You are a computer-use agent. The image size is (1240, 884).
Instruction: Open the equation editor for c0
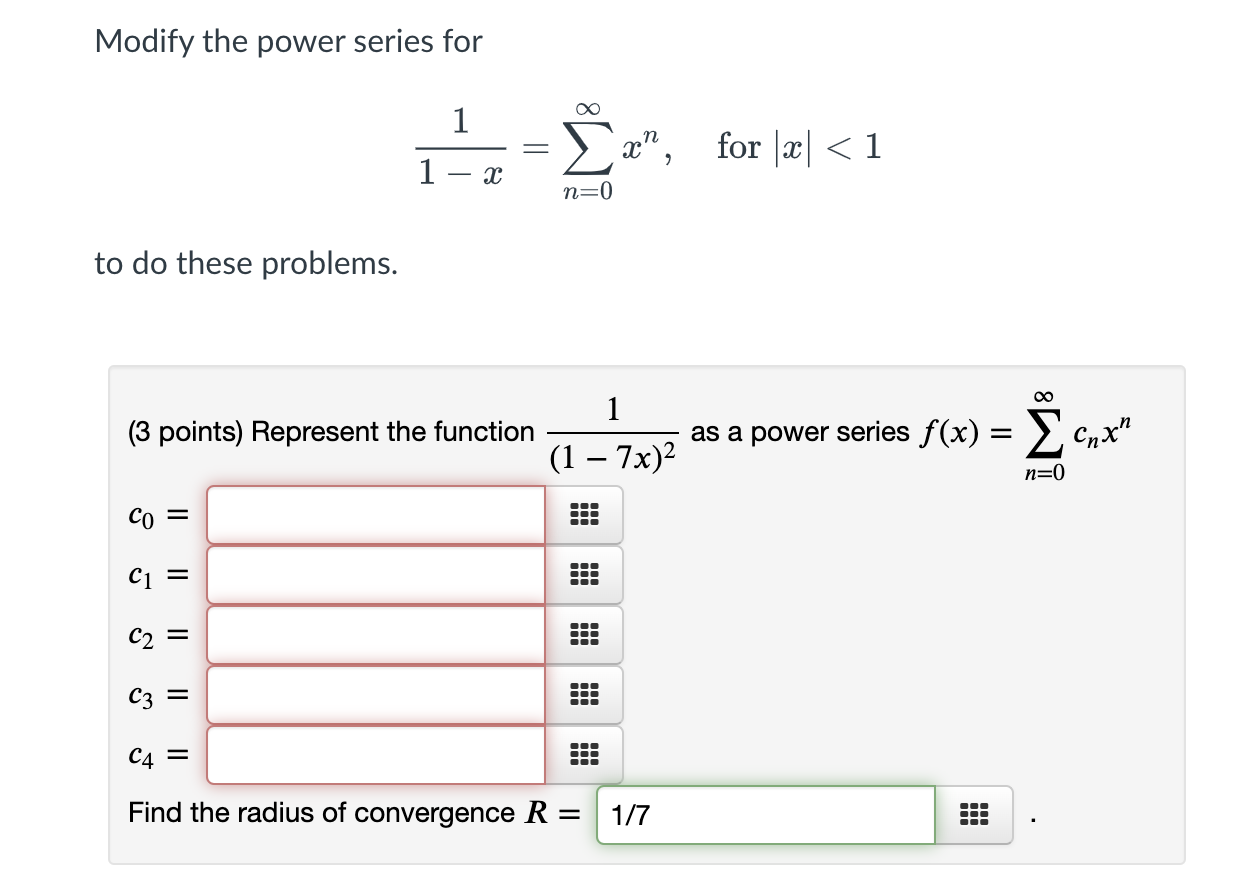[x=585, y=515]
